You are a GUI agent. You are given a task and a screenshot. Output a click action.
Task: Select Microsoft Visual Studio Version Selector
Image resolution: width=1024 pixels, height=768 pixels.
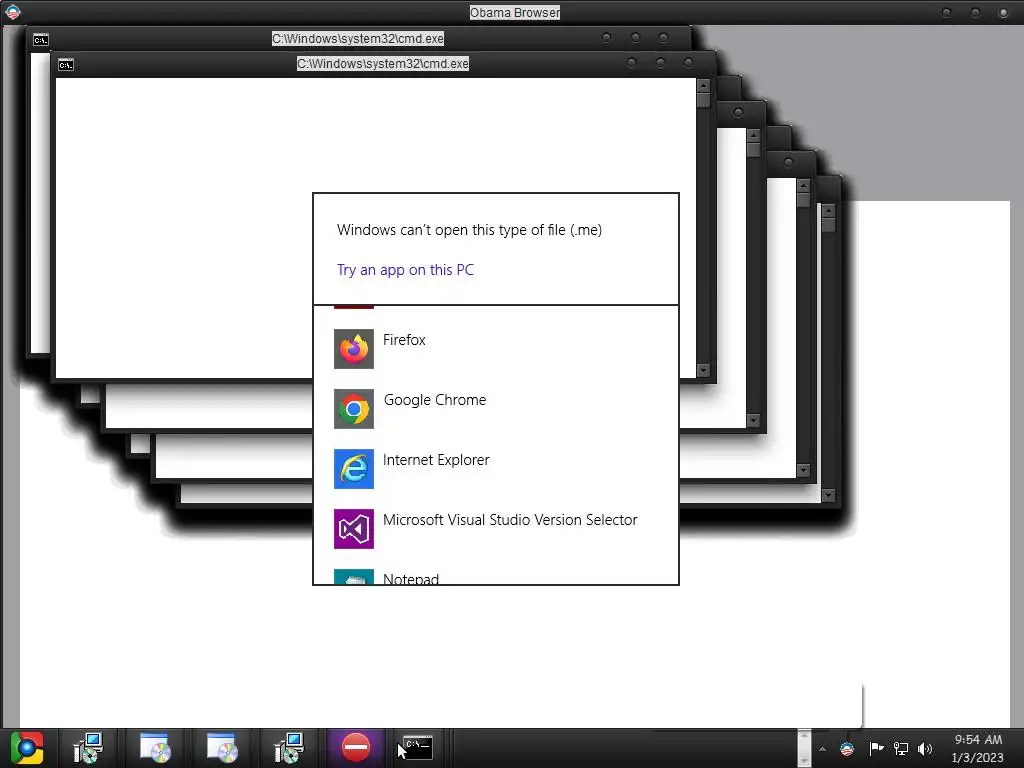click(496, 529)
